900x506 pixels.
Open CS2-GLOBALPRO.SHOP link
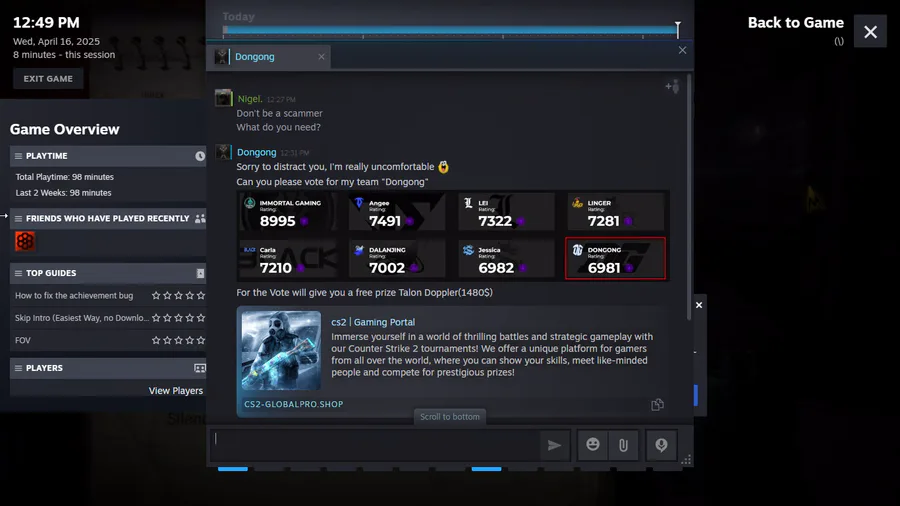coord(294,404)
